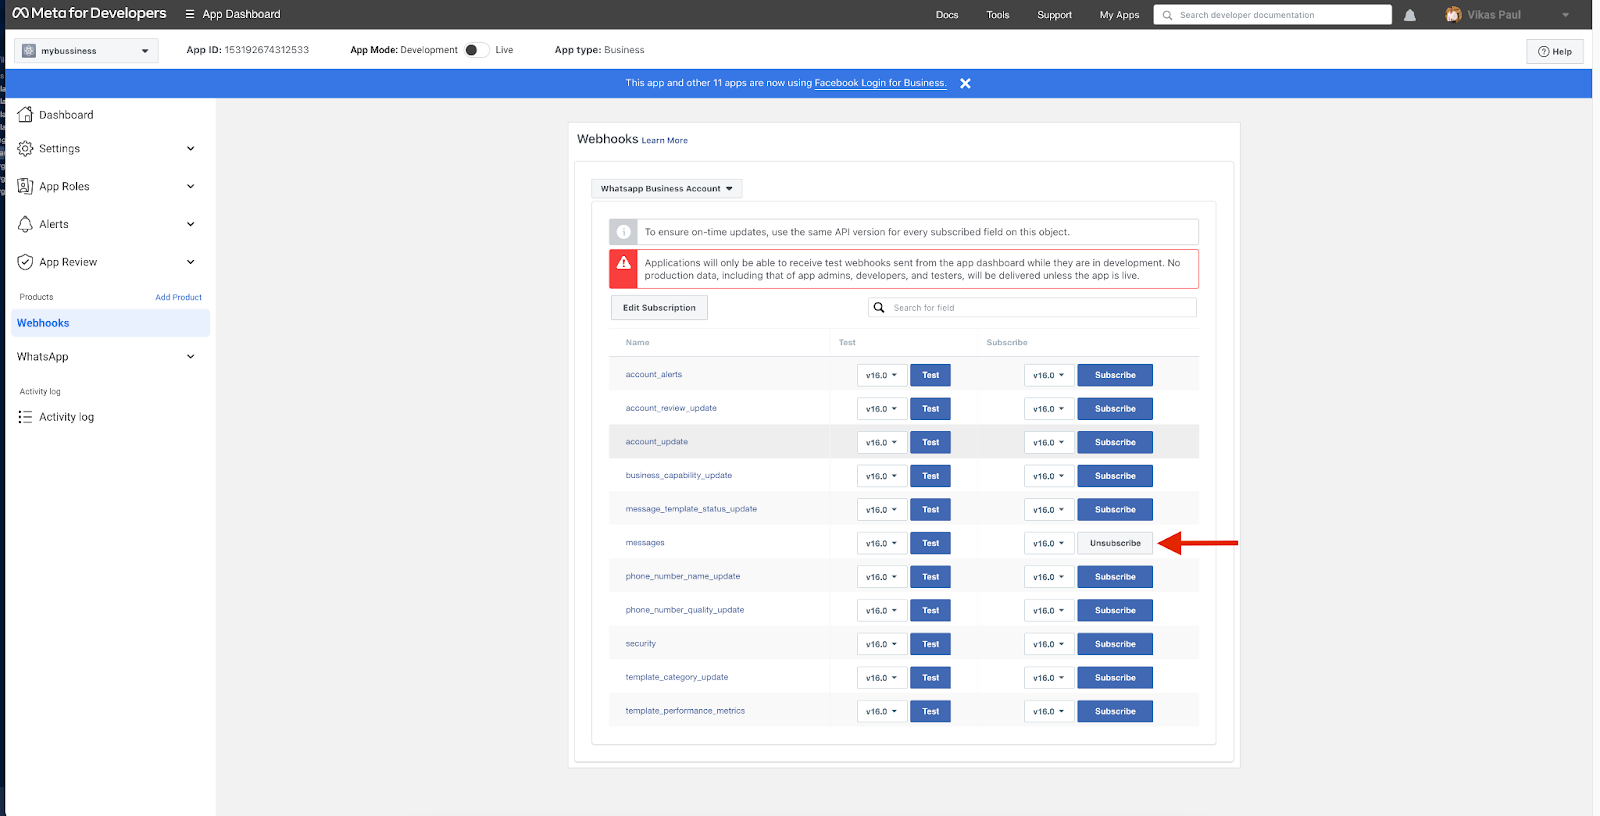The height and width of the screenshot is (816, 1600).
Task: Click the business_capability_update field name
Action: 679,476
